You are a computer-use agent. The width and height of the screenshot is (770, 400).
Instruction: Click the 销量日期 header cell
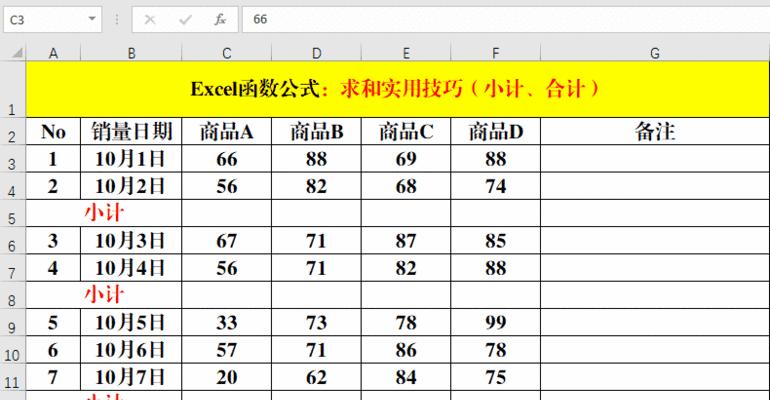(x=131, y=132)
